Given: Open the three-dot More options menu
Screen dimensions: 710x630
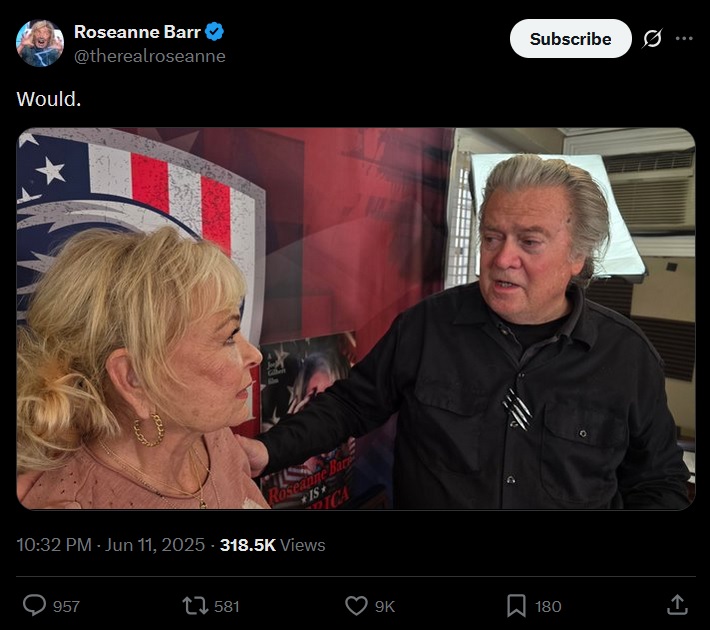Looking at the screenshot, I should tap(684, 38).
